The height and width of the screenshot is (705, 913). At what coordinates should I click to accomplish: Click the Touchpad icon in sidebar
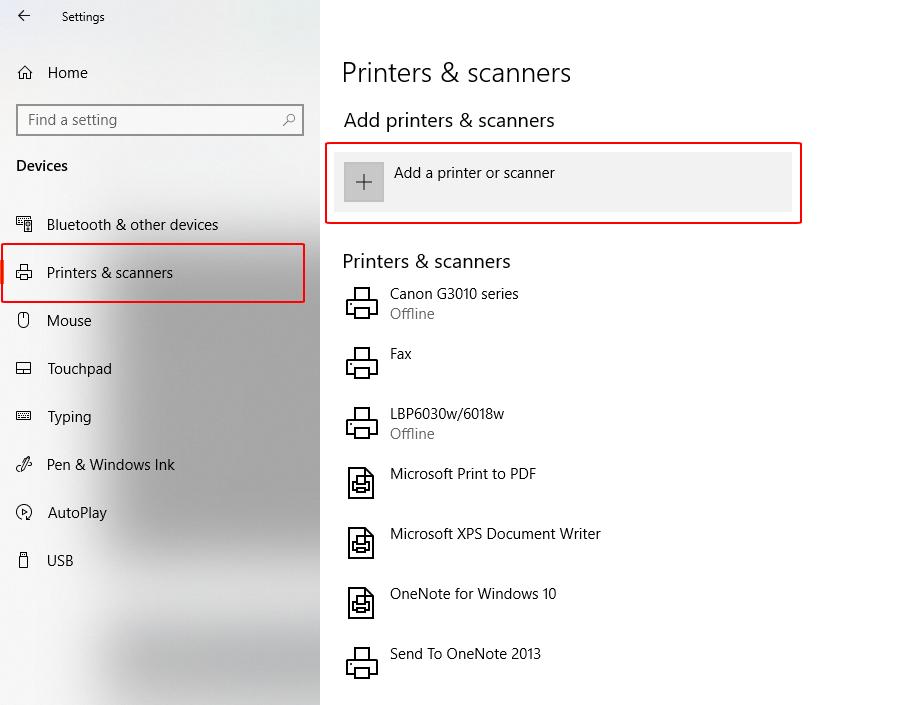coord(23,369)
